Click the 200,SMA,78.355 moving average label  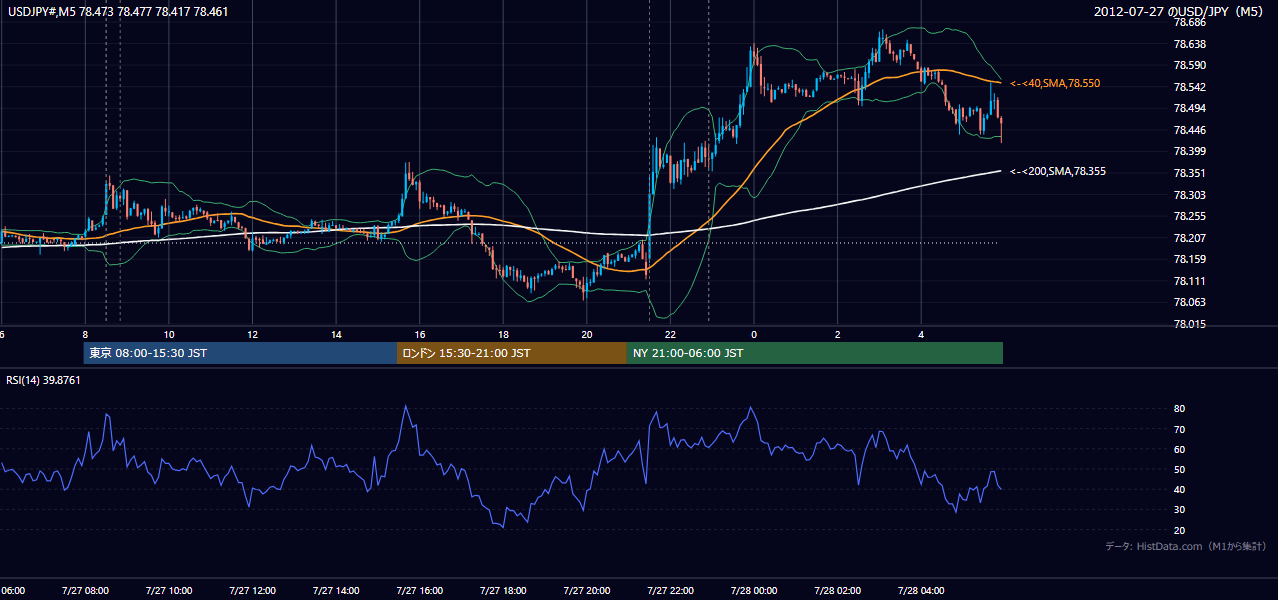click(1058, 171)
